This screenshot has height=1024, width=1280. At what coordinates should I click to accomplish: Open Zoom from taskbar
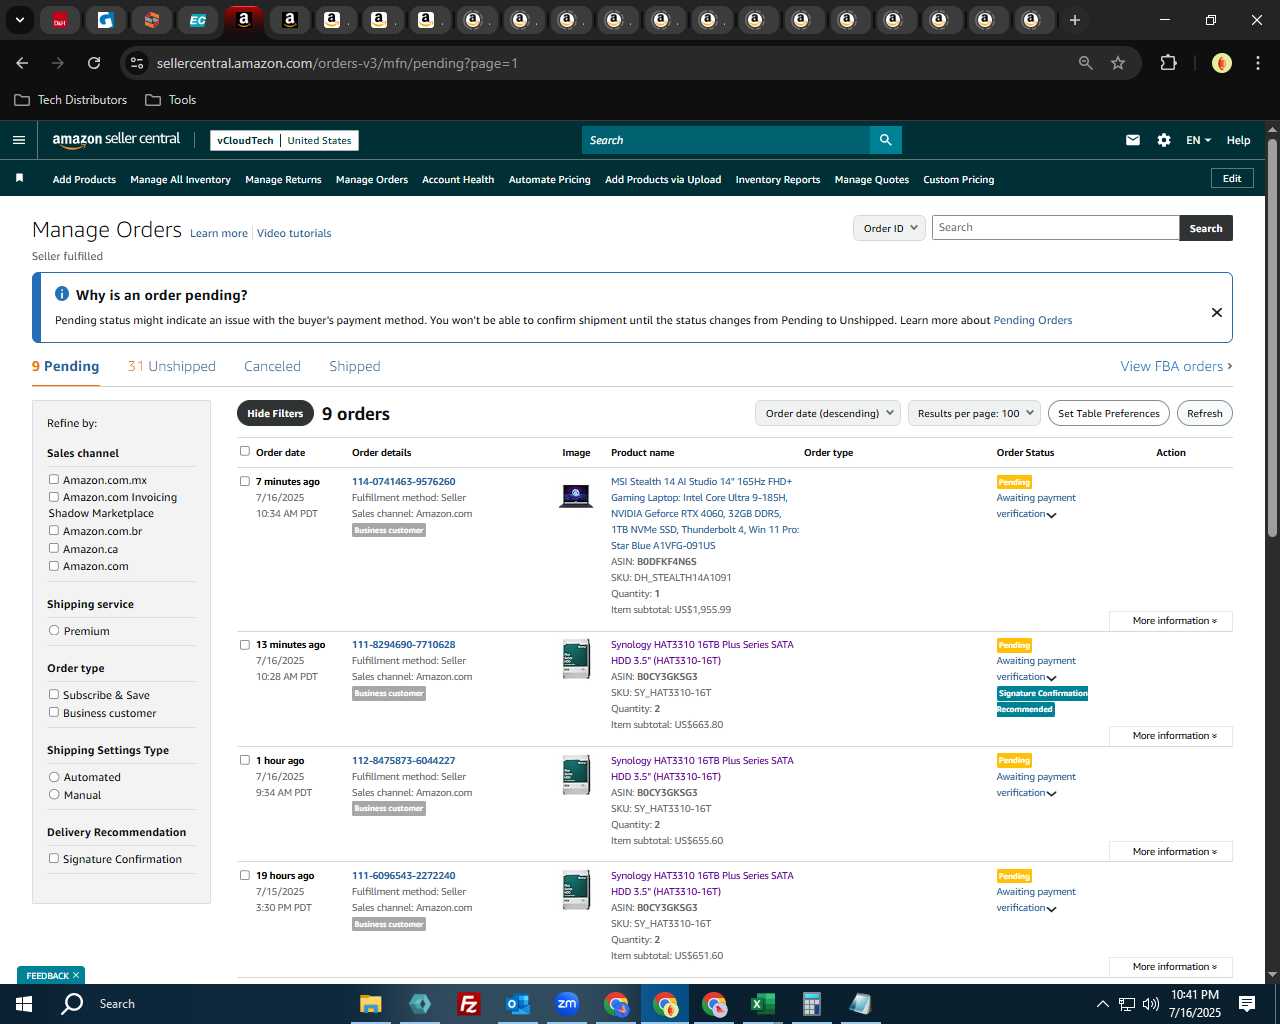pyautogui.click(x=567, y=1004)
